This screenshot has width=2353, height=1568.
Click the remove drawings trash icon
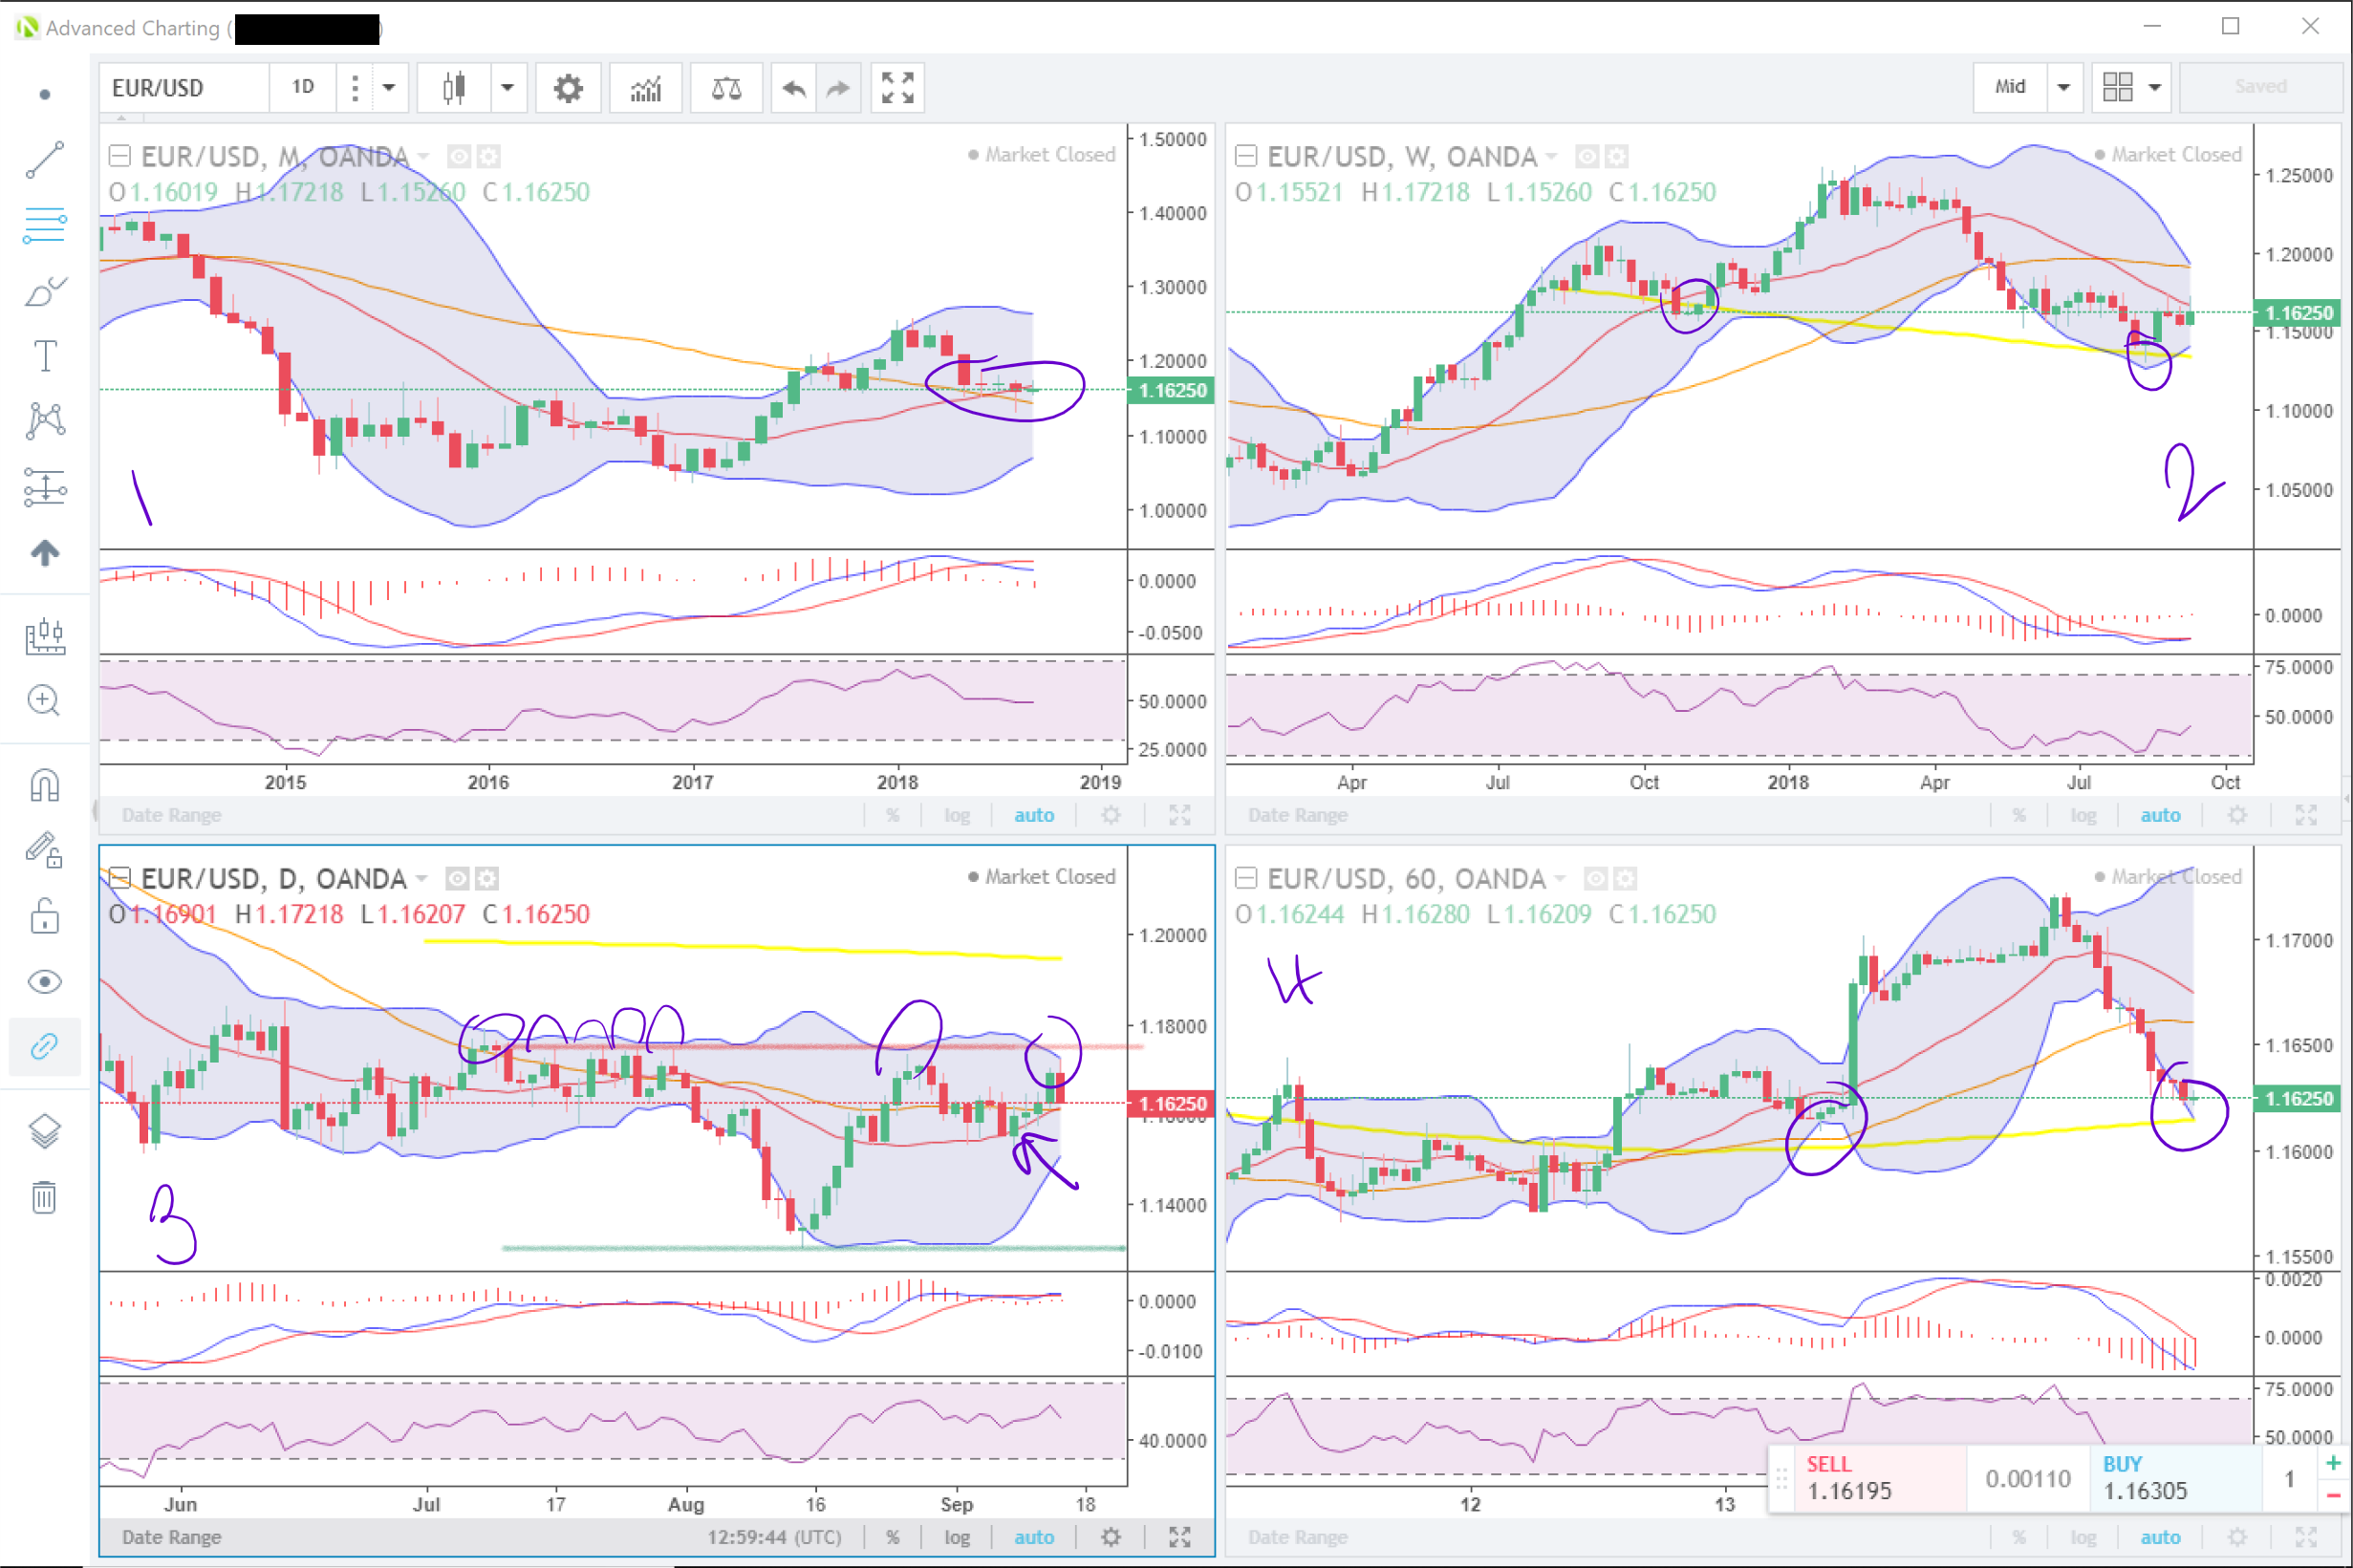(x=45, y=1196)
